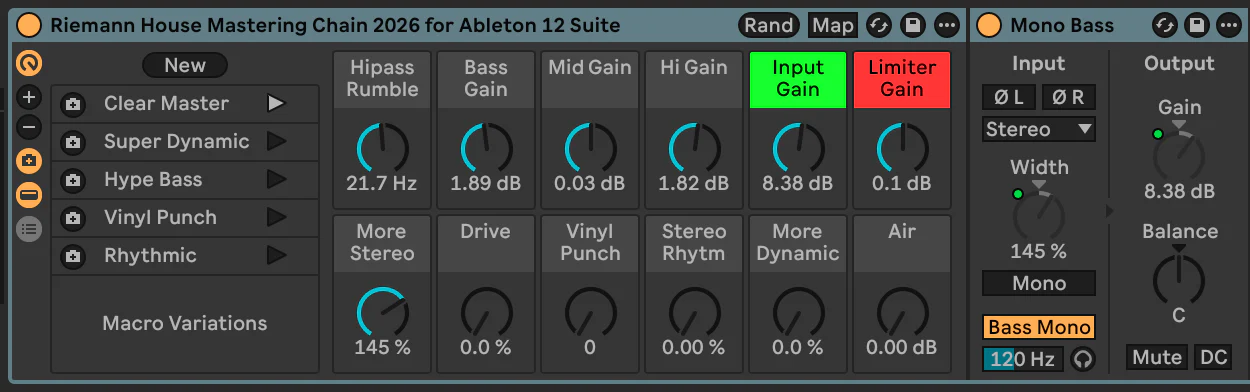Click the grey list icon in the rack sidebar
The height and width of the screenshot is (392, 1250).
29,228
